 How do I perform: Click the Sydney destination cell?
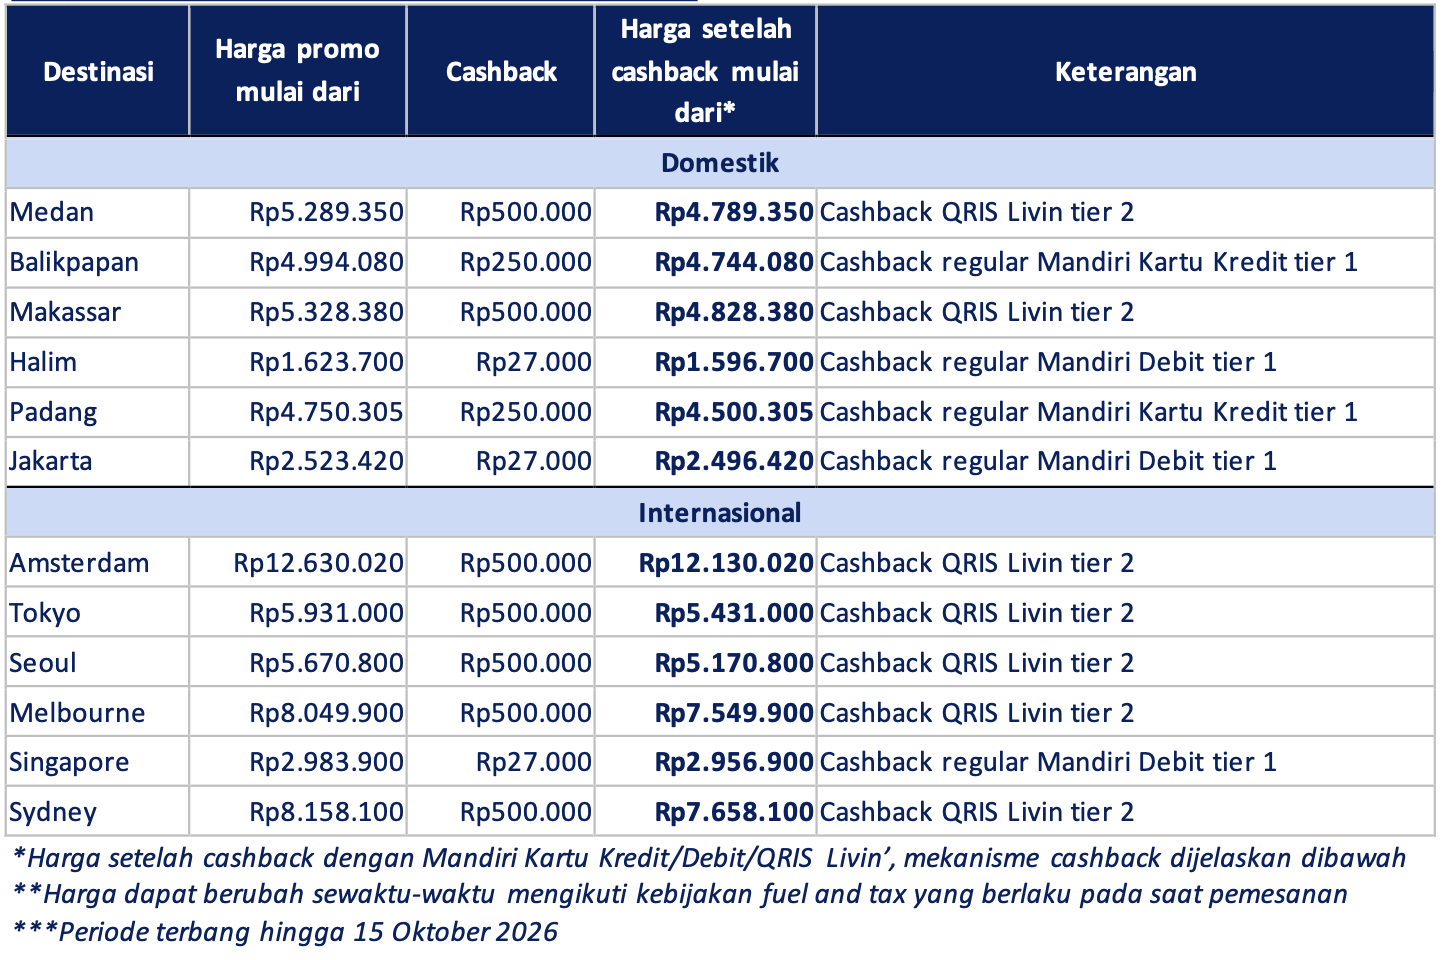click(x=53, y=812)
